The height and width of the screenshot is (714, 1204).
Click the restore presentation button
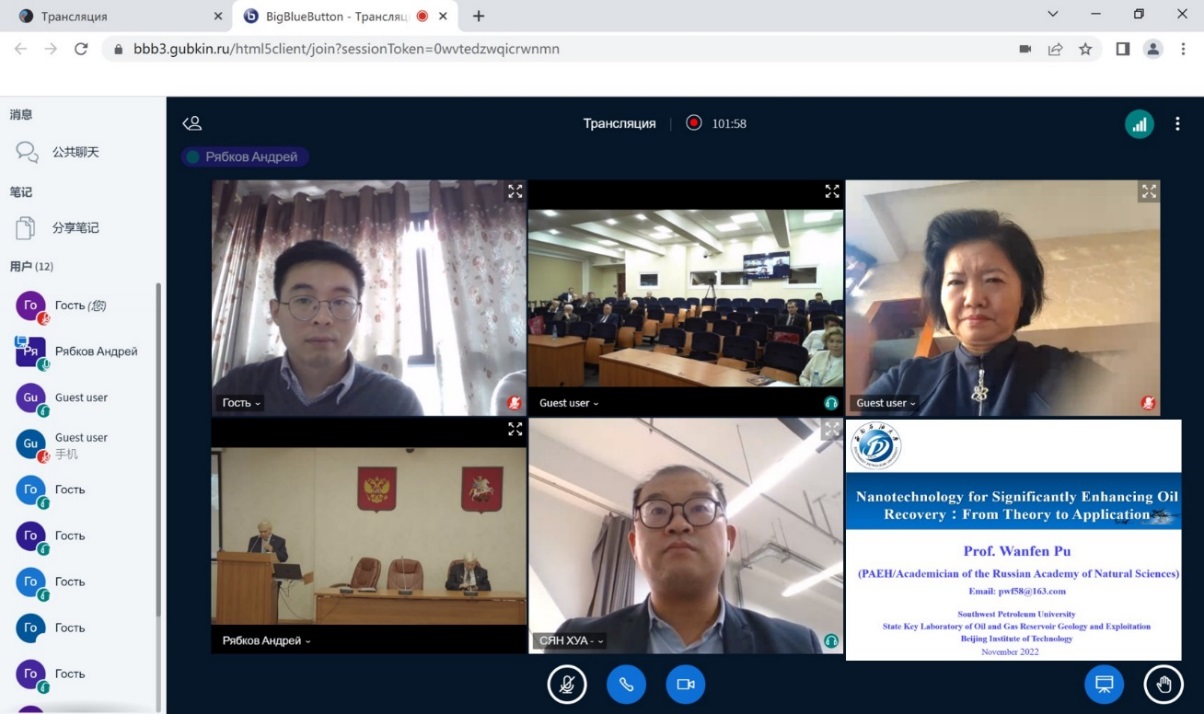(x=1104, y=684)
